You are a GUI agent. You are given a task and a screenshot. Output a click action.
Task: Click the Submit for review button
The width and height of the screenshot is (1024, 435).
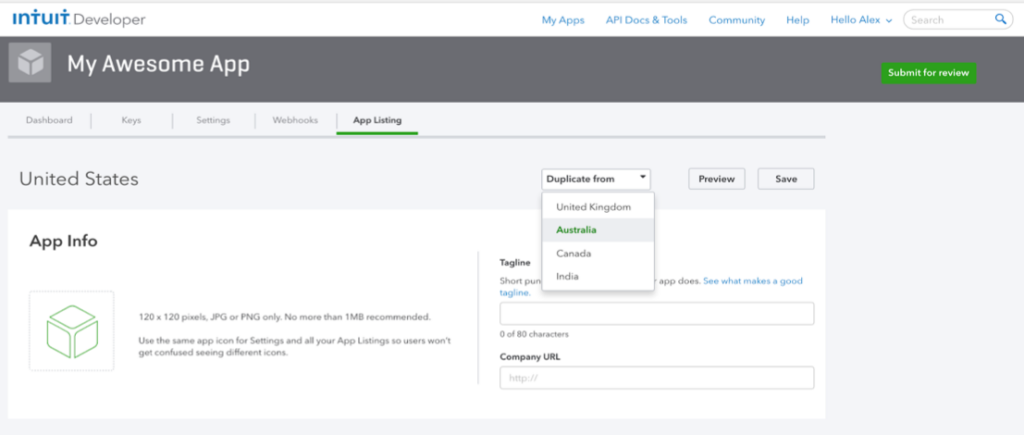[929, 72]
